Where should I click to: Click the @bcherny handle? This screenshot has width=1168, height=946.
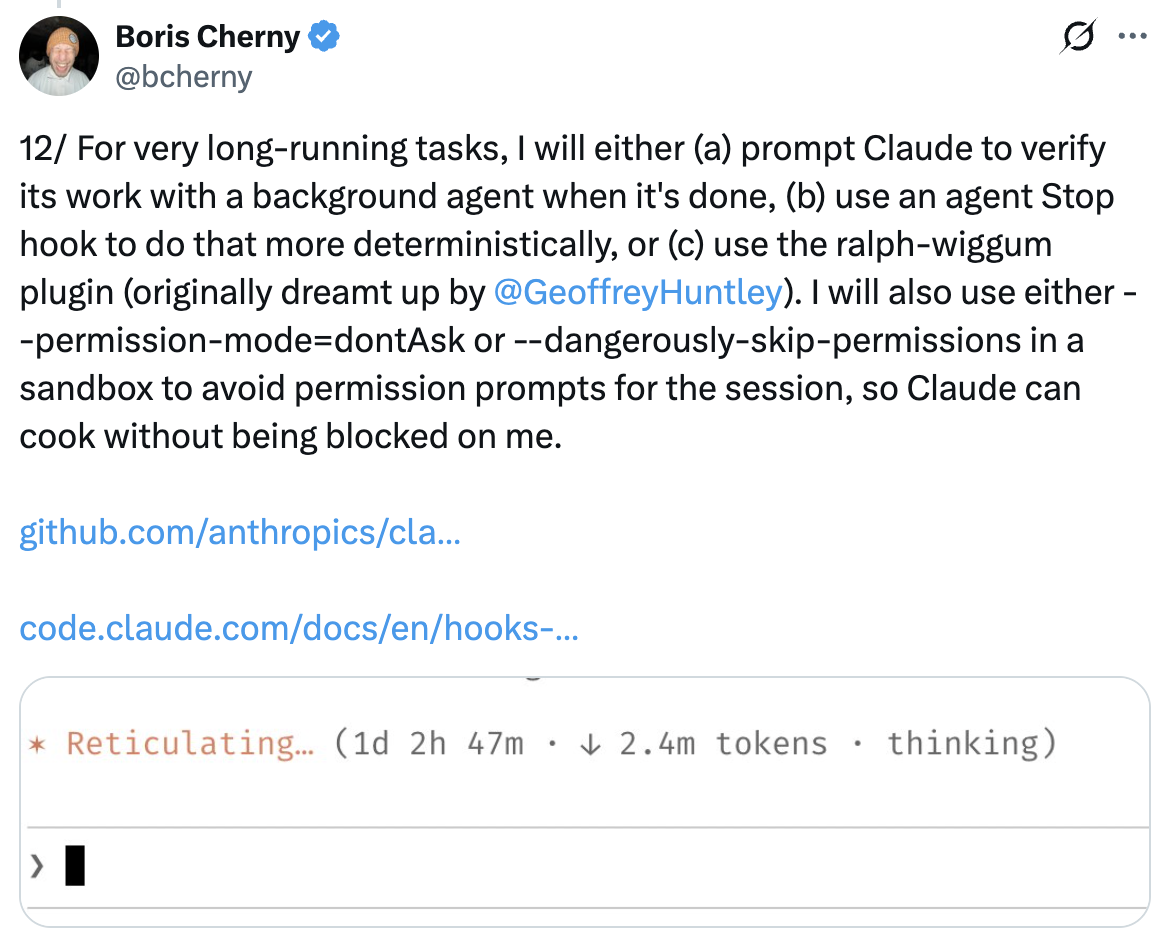click(184, 76)
